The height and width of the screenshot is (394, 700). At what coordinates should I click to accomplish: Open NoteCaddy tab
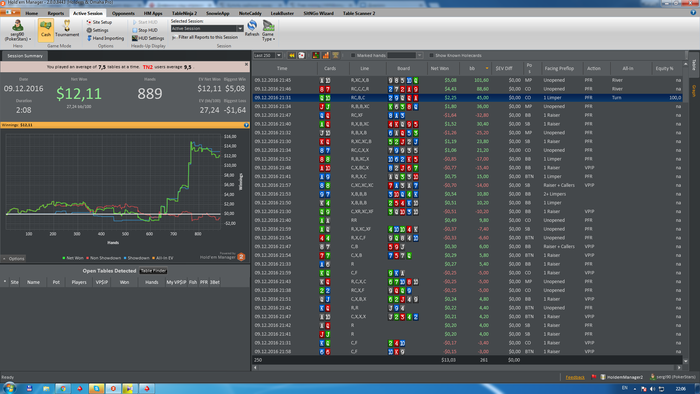click(x=250, y=13)
